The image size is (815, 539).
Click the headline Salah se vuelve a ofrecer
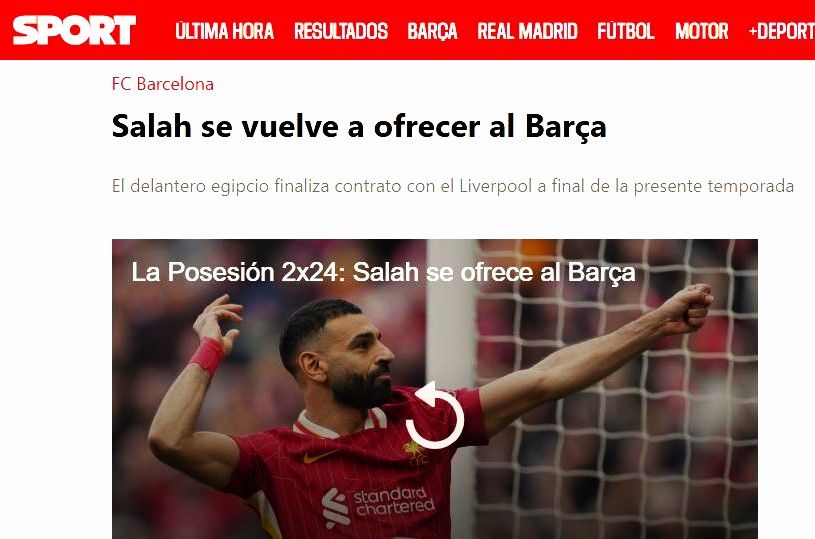(359, 126)
